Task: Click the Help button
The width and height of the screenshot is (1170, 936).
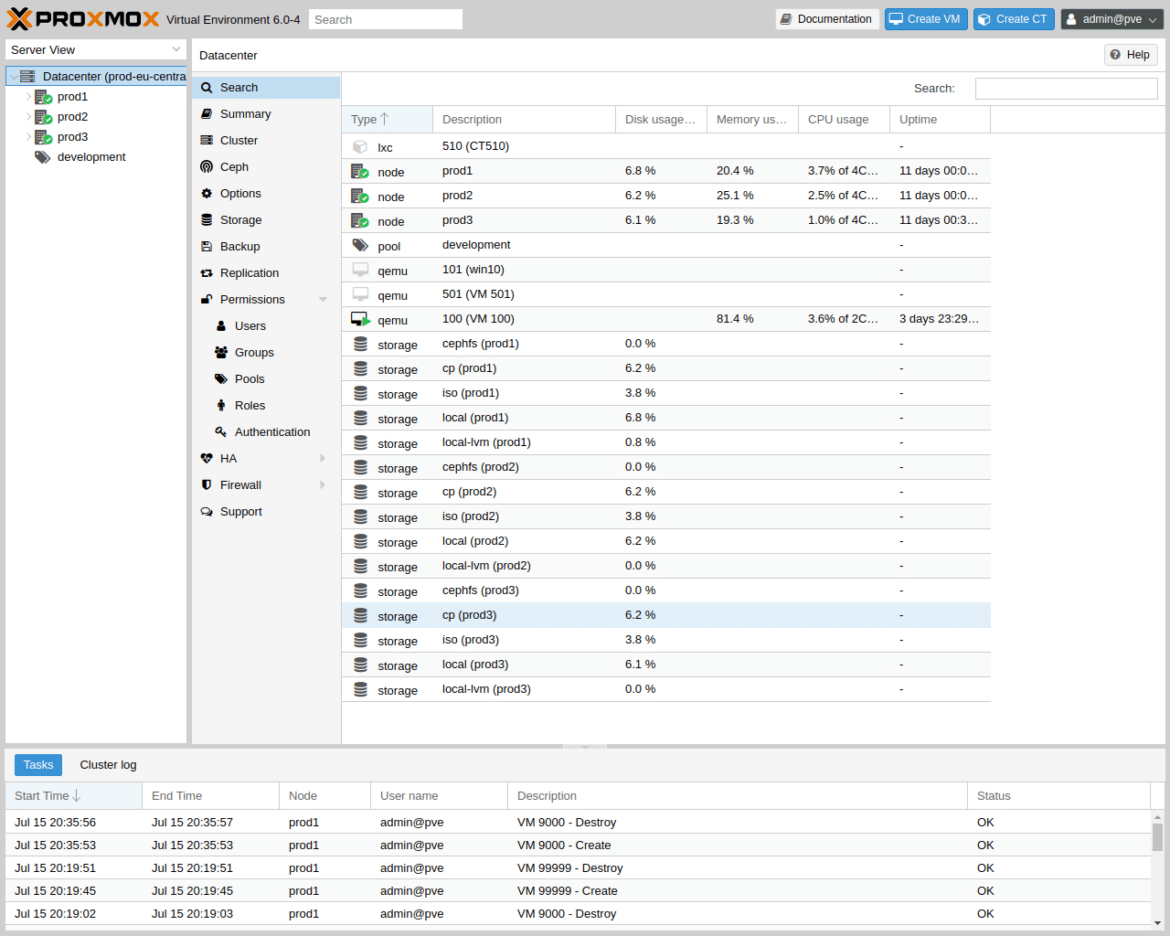Action: click(x=1130, y=54)
